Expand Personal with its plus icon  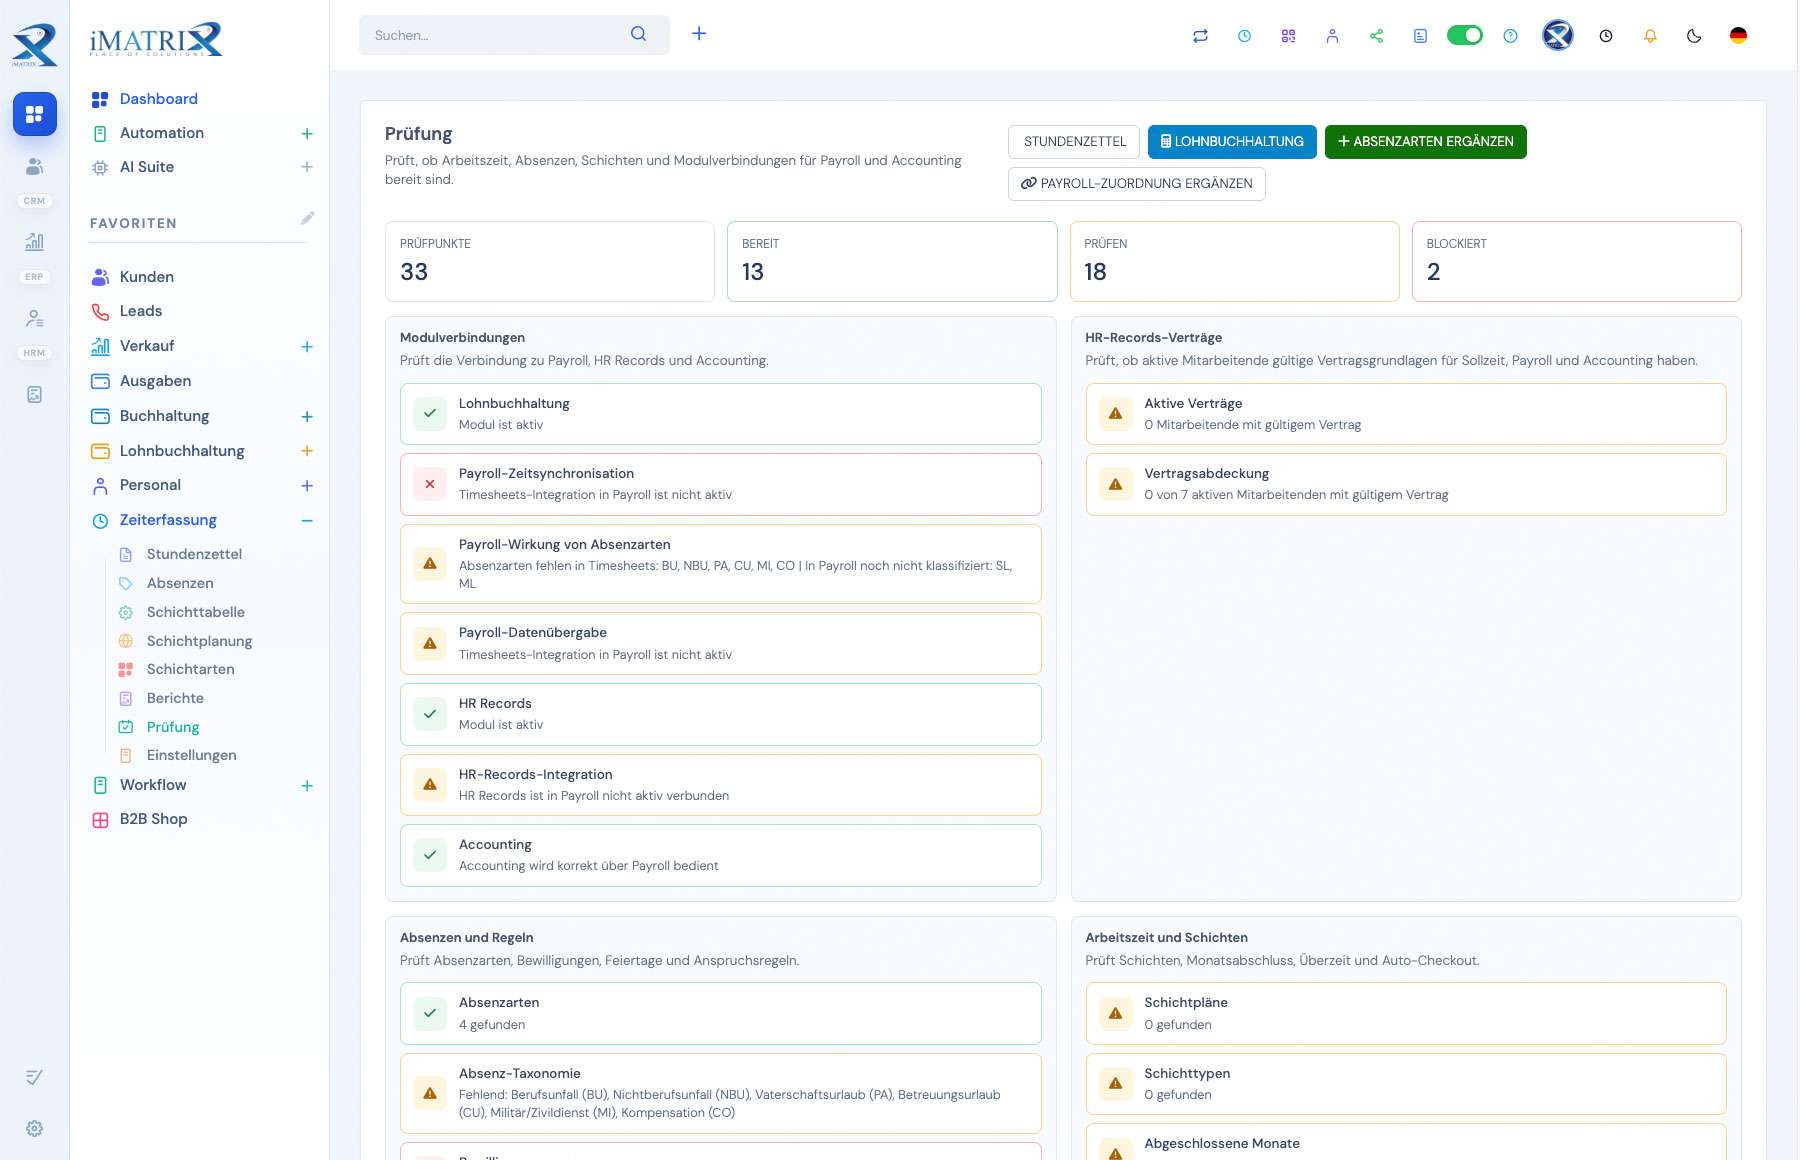click(307, 486)
